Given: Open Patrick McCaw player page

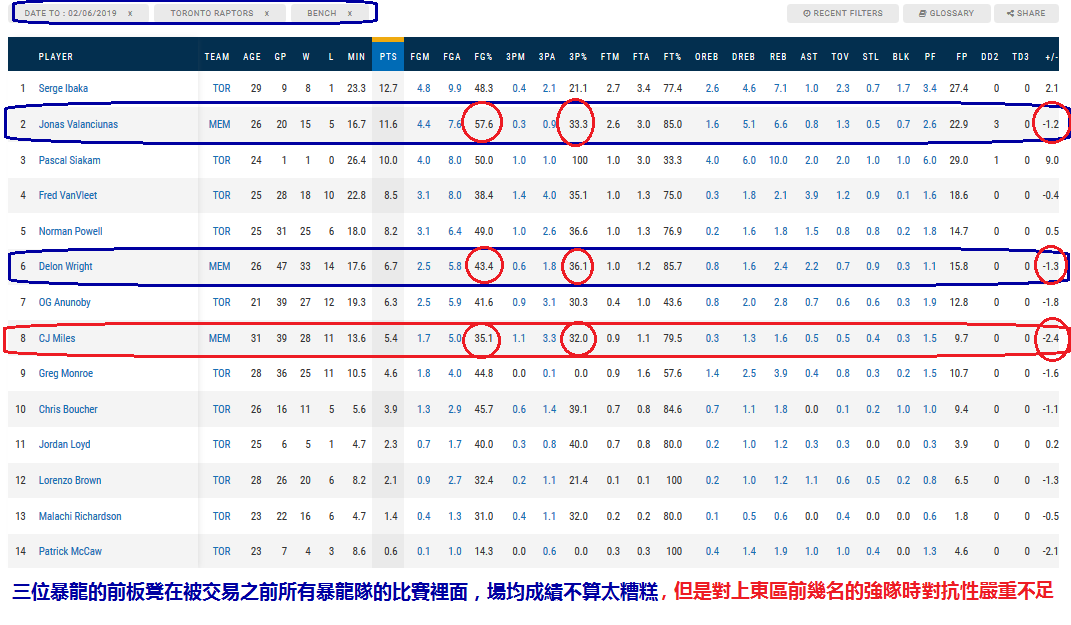Looking at the screenshot, I should click(x=70, y=551).
